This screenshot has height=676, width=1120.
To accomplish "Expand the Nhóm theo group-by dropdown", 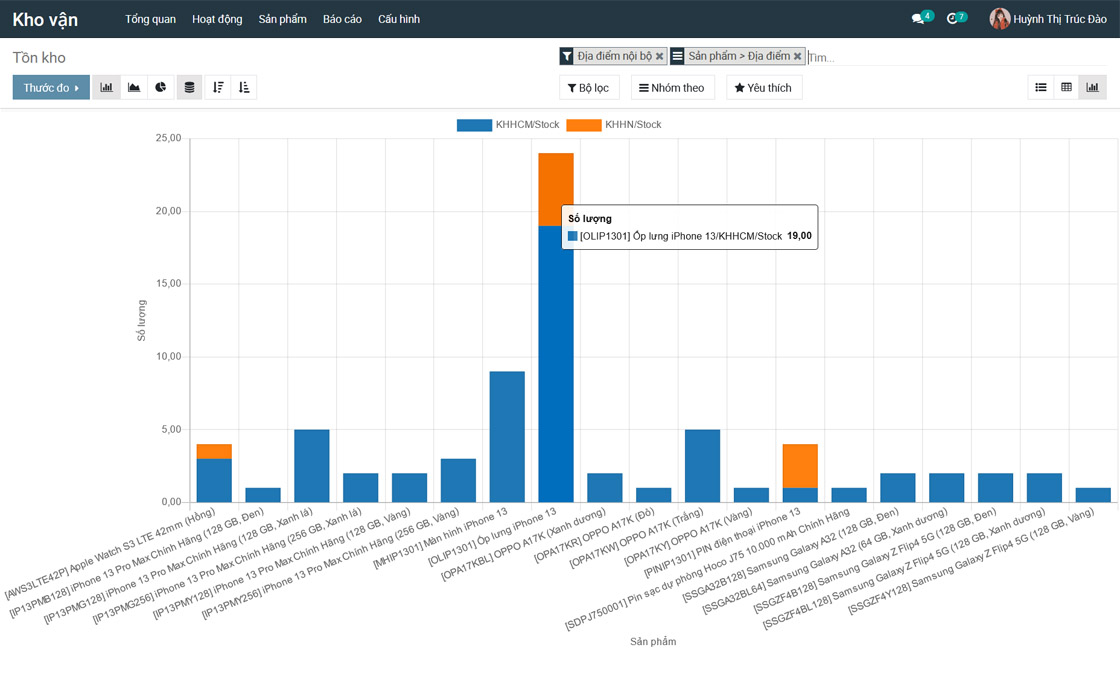I will click(672, 88).
